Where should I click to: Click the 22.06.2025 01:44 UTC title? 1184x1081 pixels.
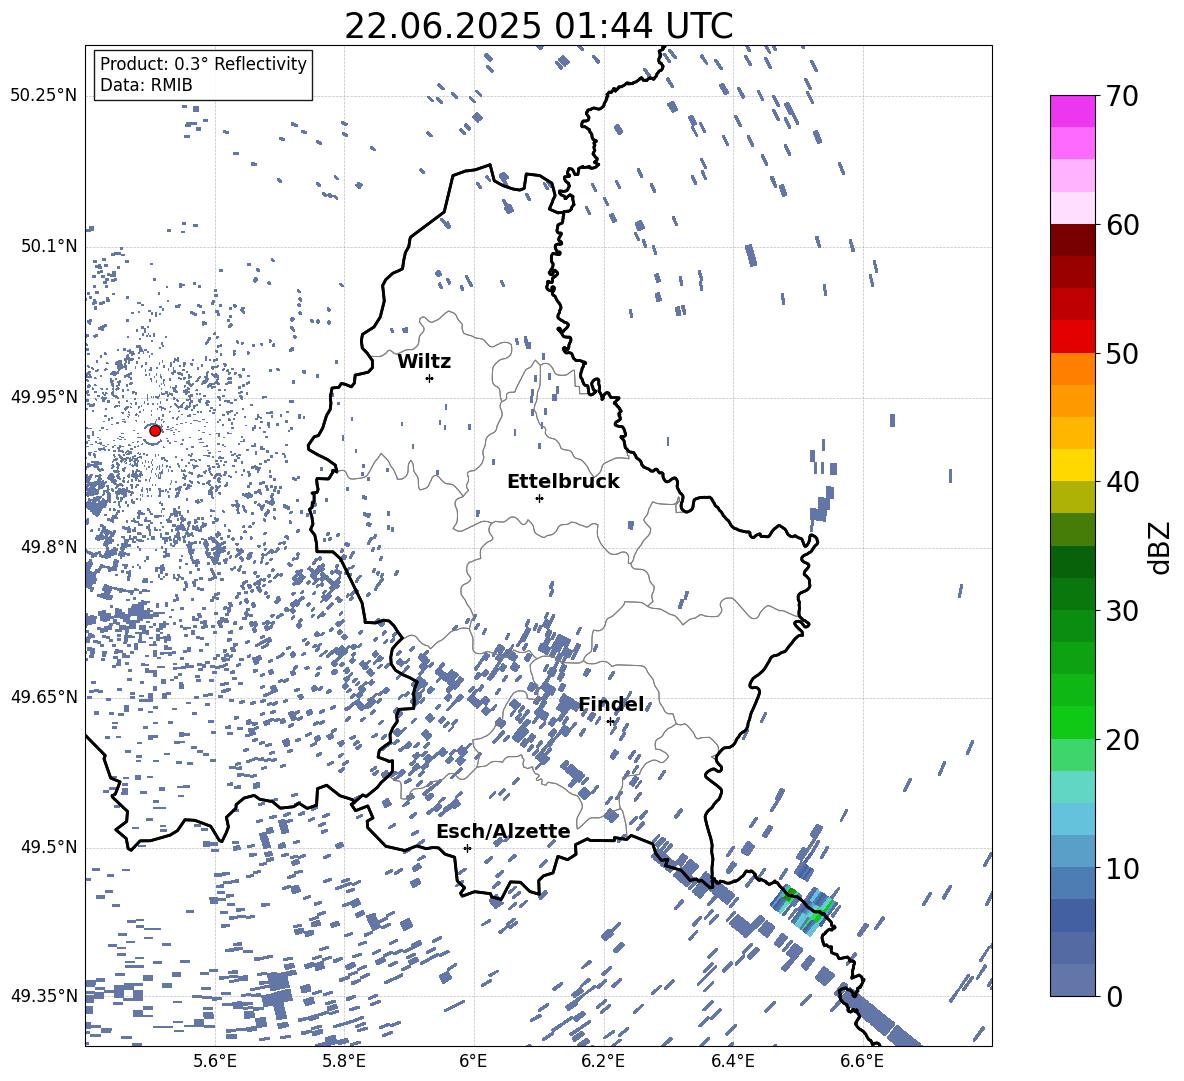coord(538,26)
